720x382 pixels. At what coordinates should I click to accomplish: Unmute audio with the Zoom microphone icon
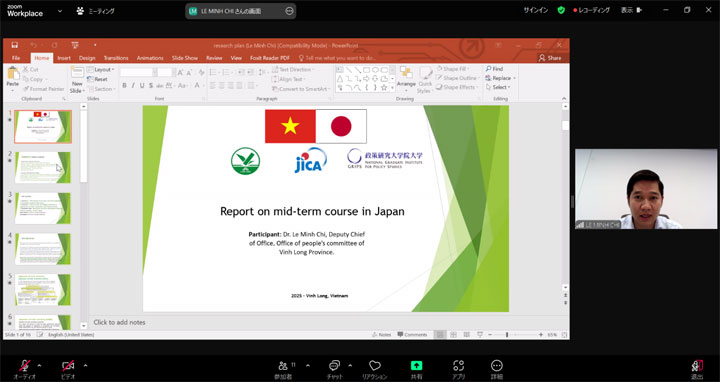(24, 366)
